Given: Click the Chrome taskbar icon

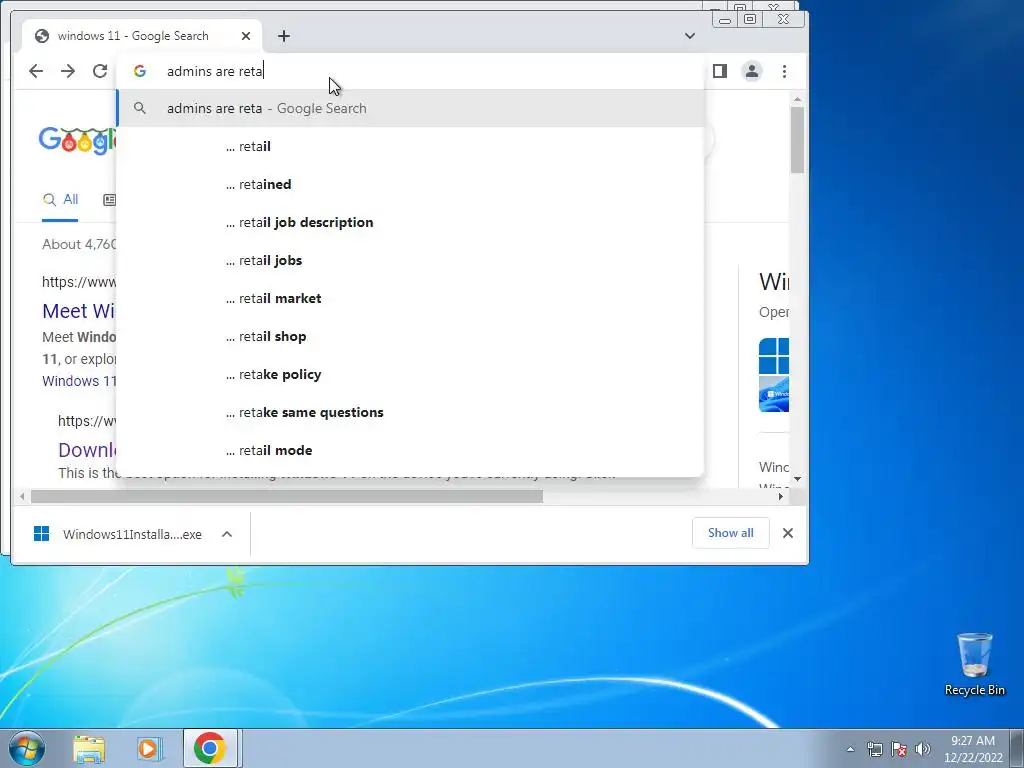Looking at the screenshot, I should tap(210, 748).
